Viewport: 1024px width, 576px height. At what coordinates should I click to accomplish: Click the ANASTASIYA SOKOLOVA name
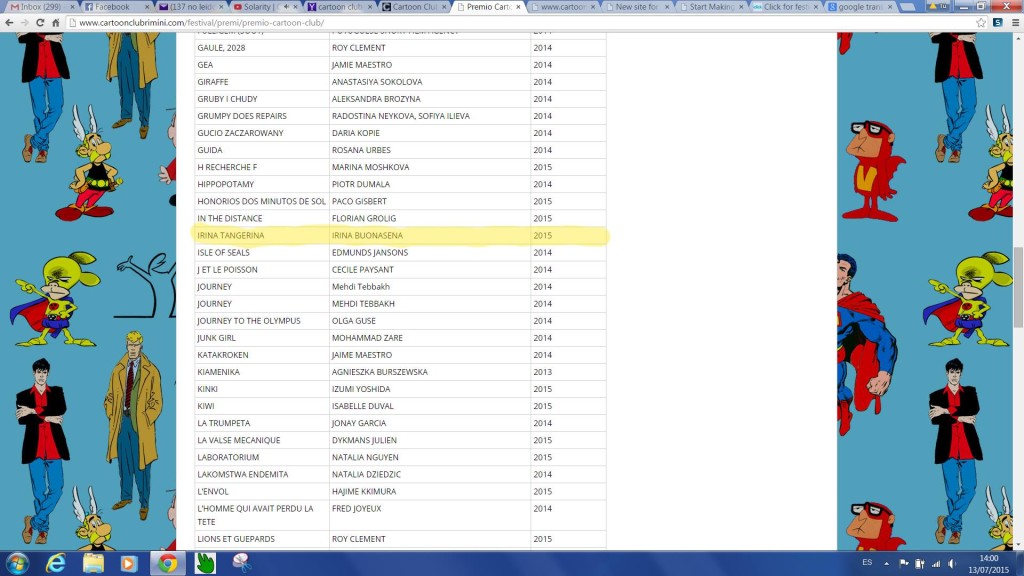(x=377, y=82)
